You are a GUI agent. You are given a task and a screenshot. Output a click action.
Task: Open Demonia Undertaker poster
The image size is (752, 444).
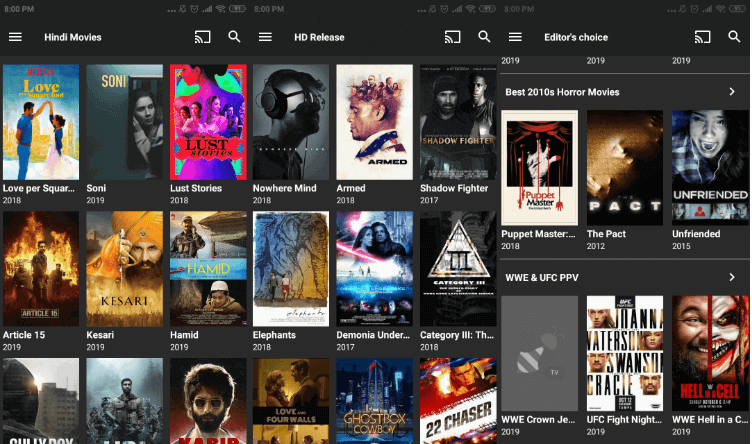375,269
